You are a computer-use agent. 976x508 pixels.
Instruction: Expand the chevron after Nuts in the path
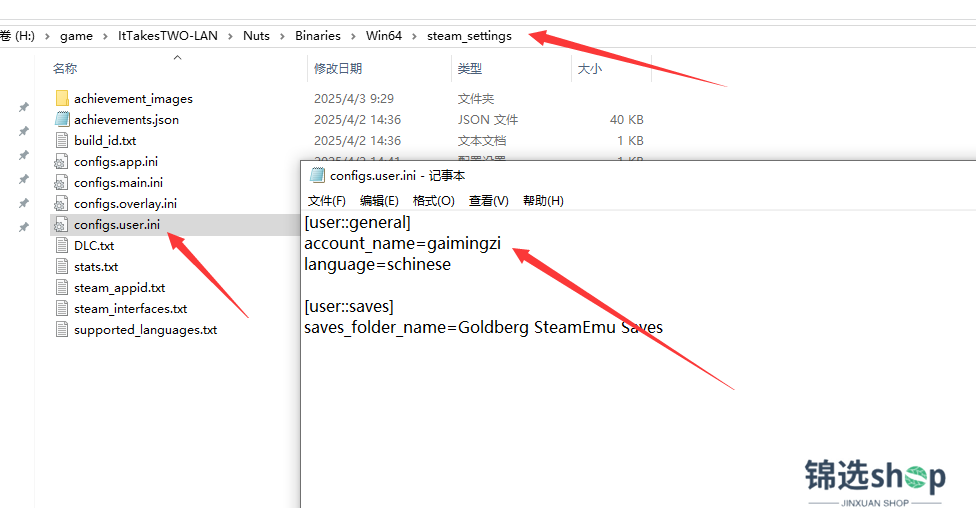coord(282,36)
